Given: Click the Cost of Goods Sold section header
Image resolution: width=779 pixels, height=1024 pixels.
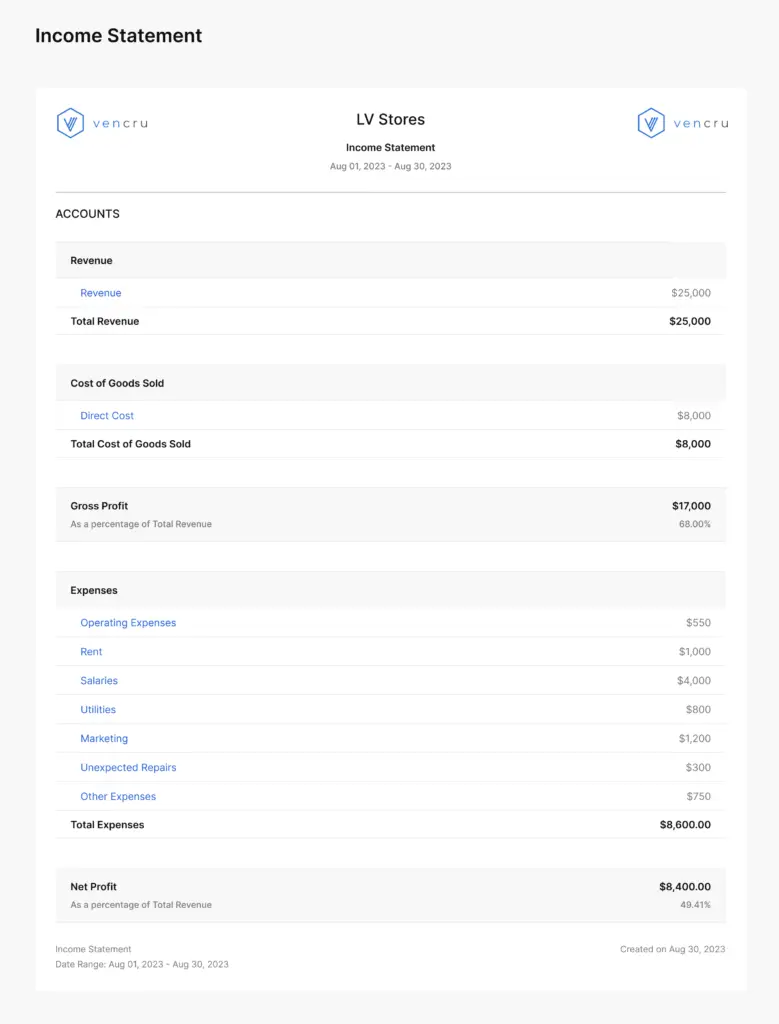Looking at the screenshot, I should click(117, 383).
